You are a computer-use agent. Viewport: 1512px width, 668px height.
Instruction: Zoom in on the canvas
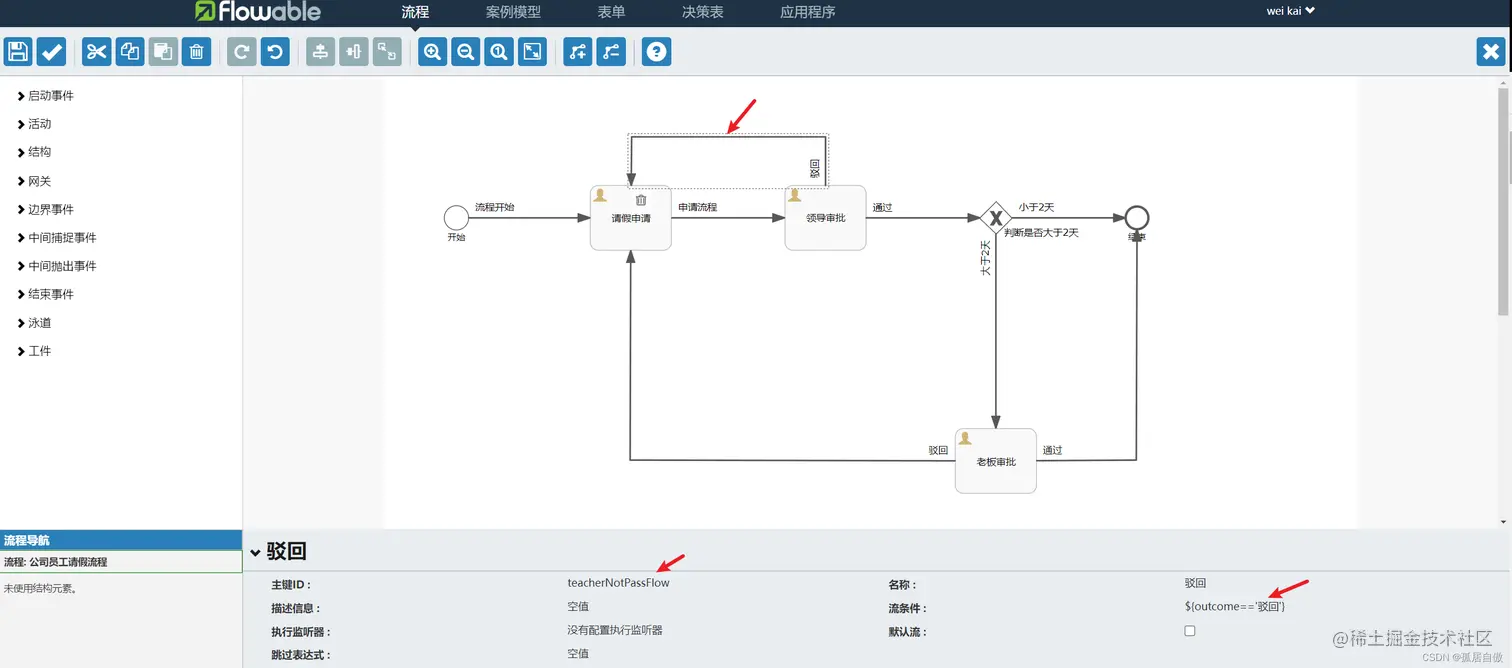(432, 52)
